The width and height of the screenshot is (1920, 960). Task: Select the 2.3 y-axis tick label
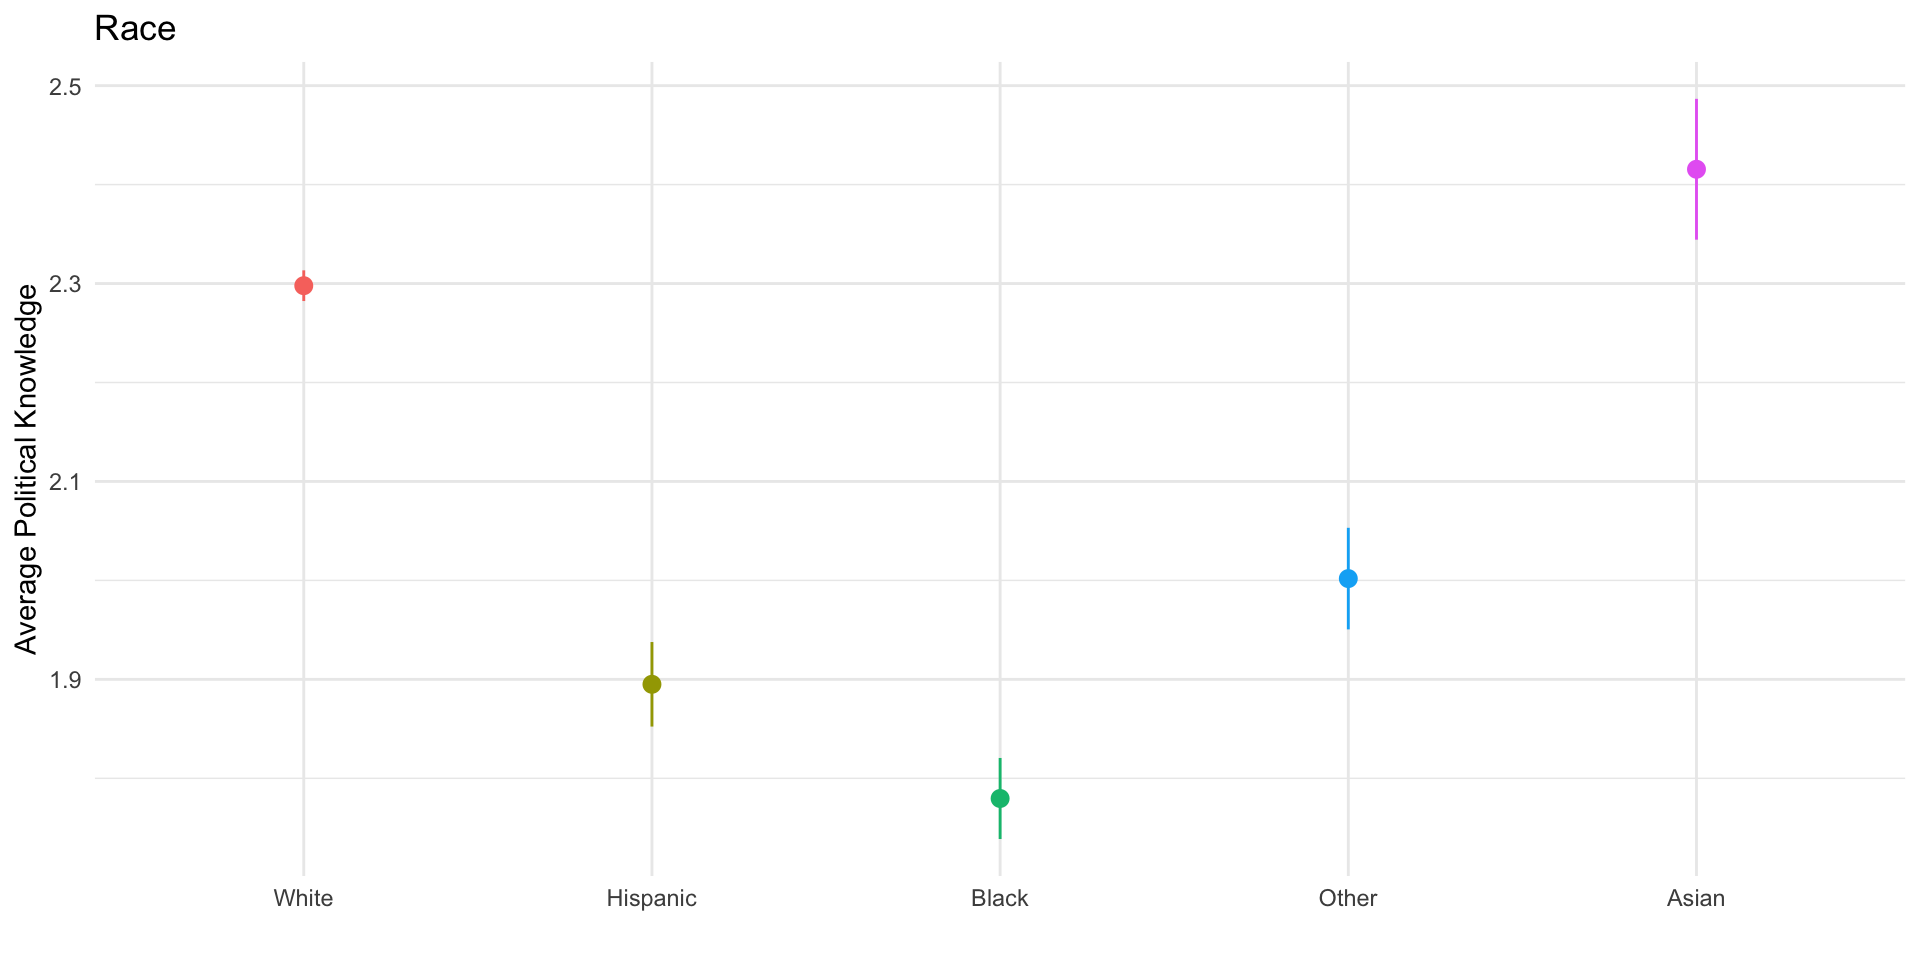[x=65, y=284]
